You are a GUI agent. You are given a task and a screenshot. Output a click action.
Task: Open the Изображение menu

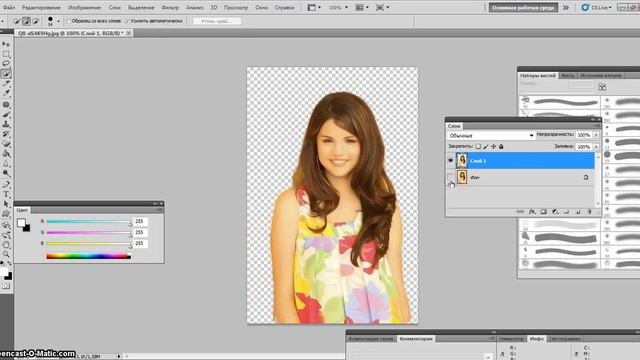(x=84, y=7)
